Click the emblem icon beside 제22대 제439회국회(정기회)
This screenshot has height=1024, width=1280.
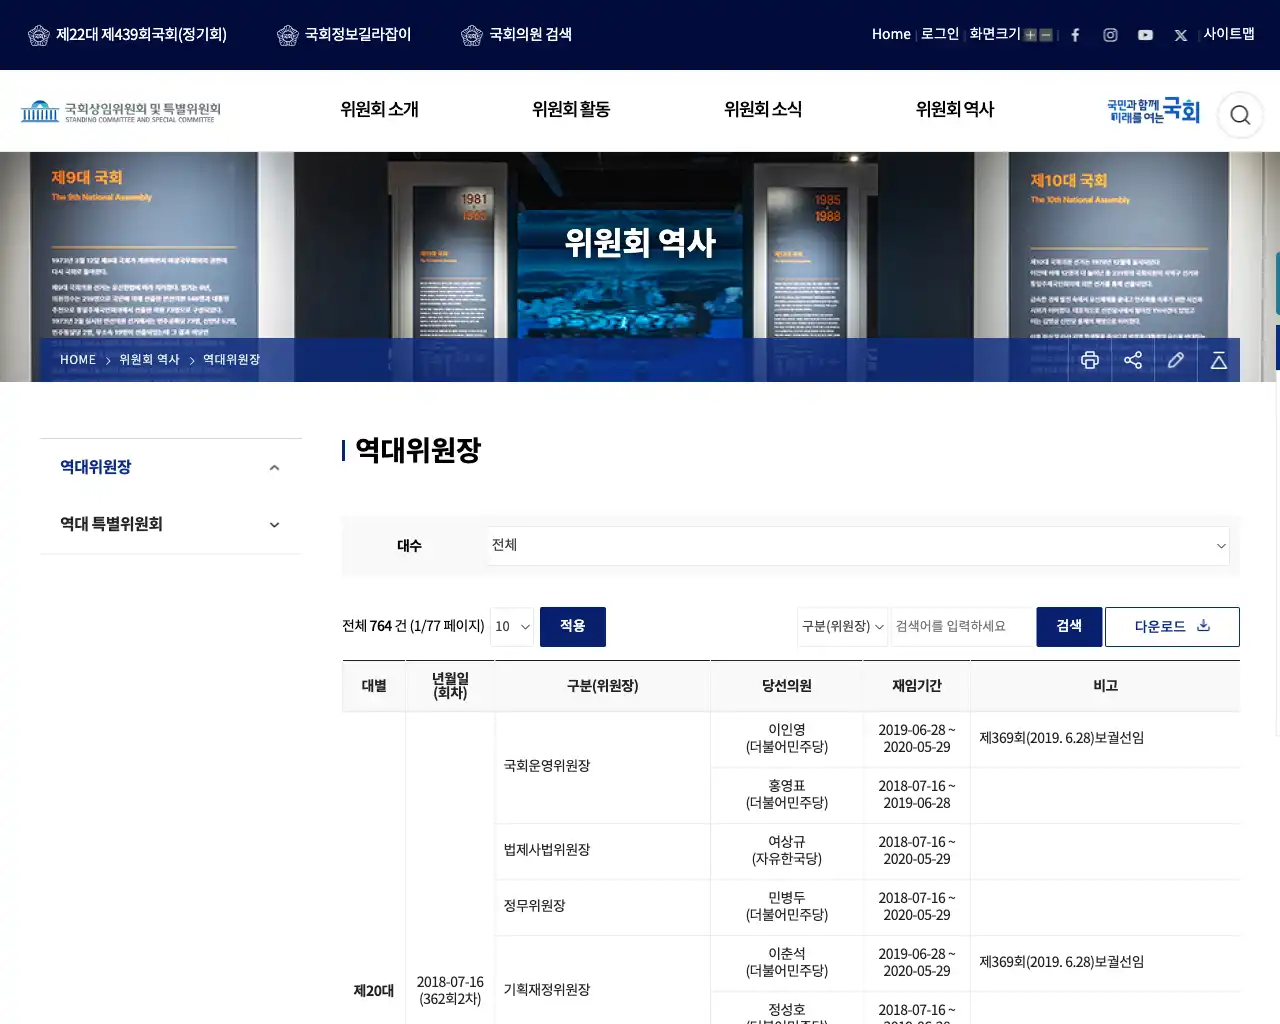[x=39, y=35]
